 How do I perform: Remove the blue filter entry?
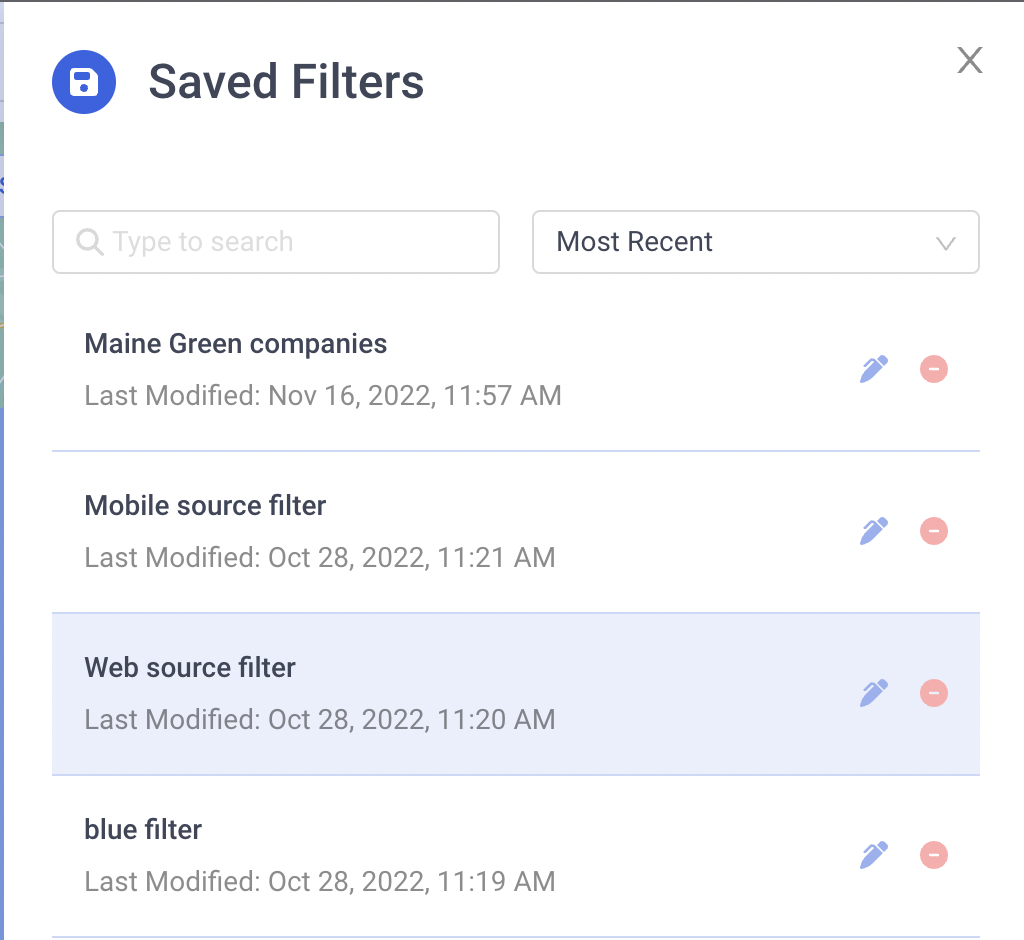click(x=934, y=855)
